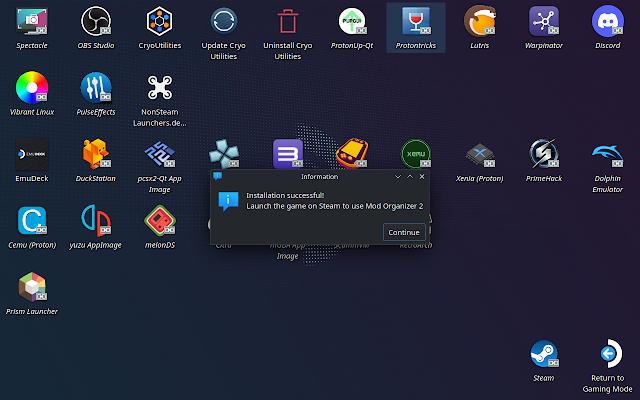
Task: Launch Xenia (Proton) desktop icon
Action: [480, 155]
